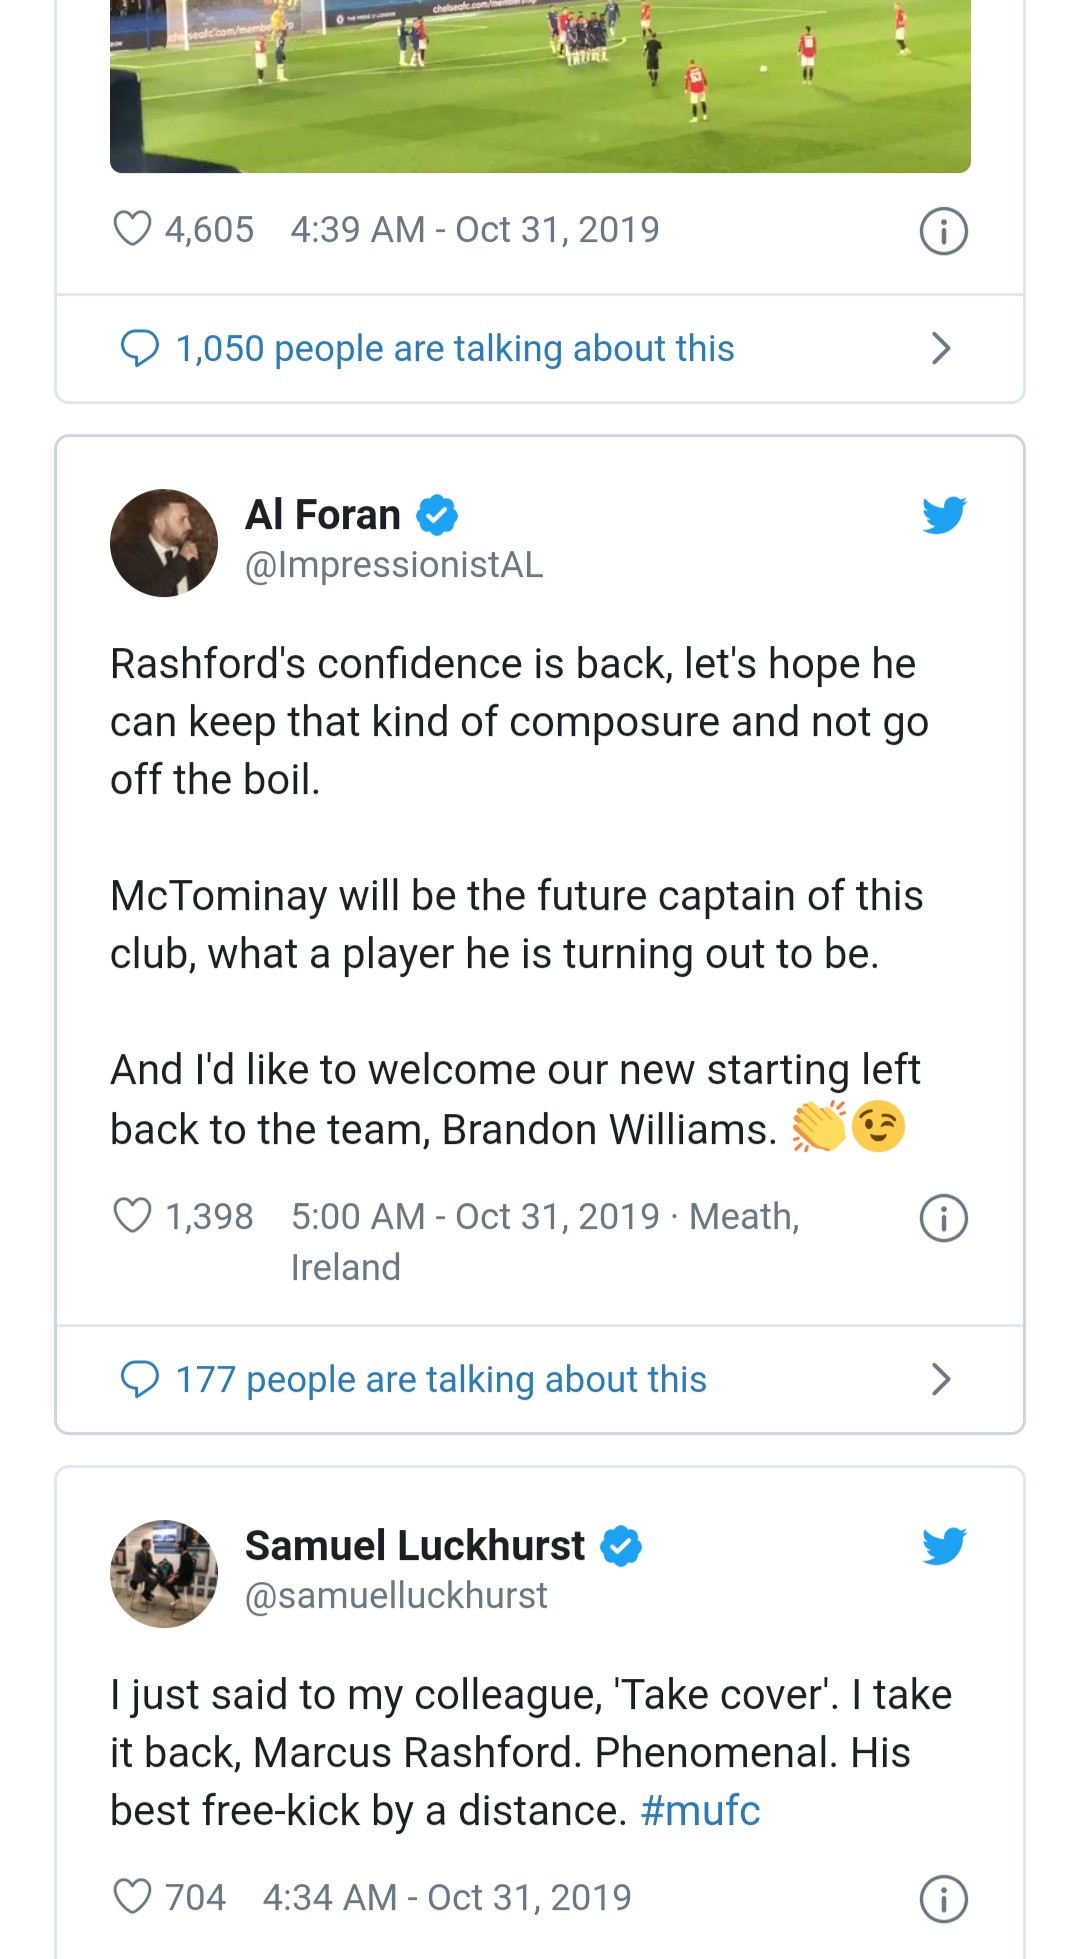Open the conversation via 1,050 people talking link
The width and height of the screenshot is (1080, 1959).
coord(455,348)
